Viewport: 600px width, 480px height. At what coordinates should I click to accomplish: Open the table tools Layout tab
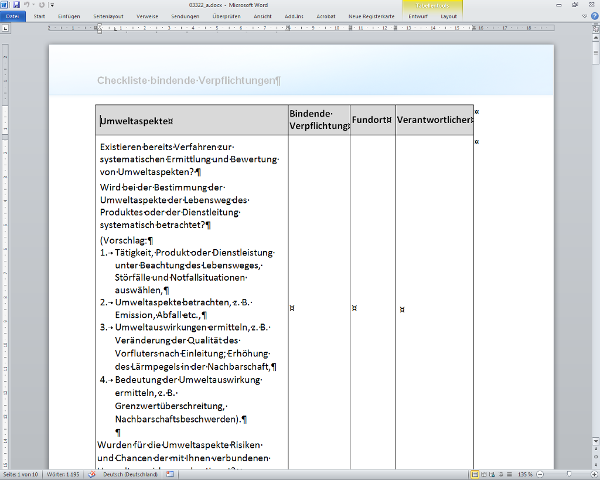[x=450, y=17]
